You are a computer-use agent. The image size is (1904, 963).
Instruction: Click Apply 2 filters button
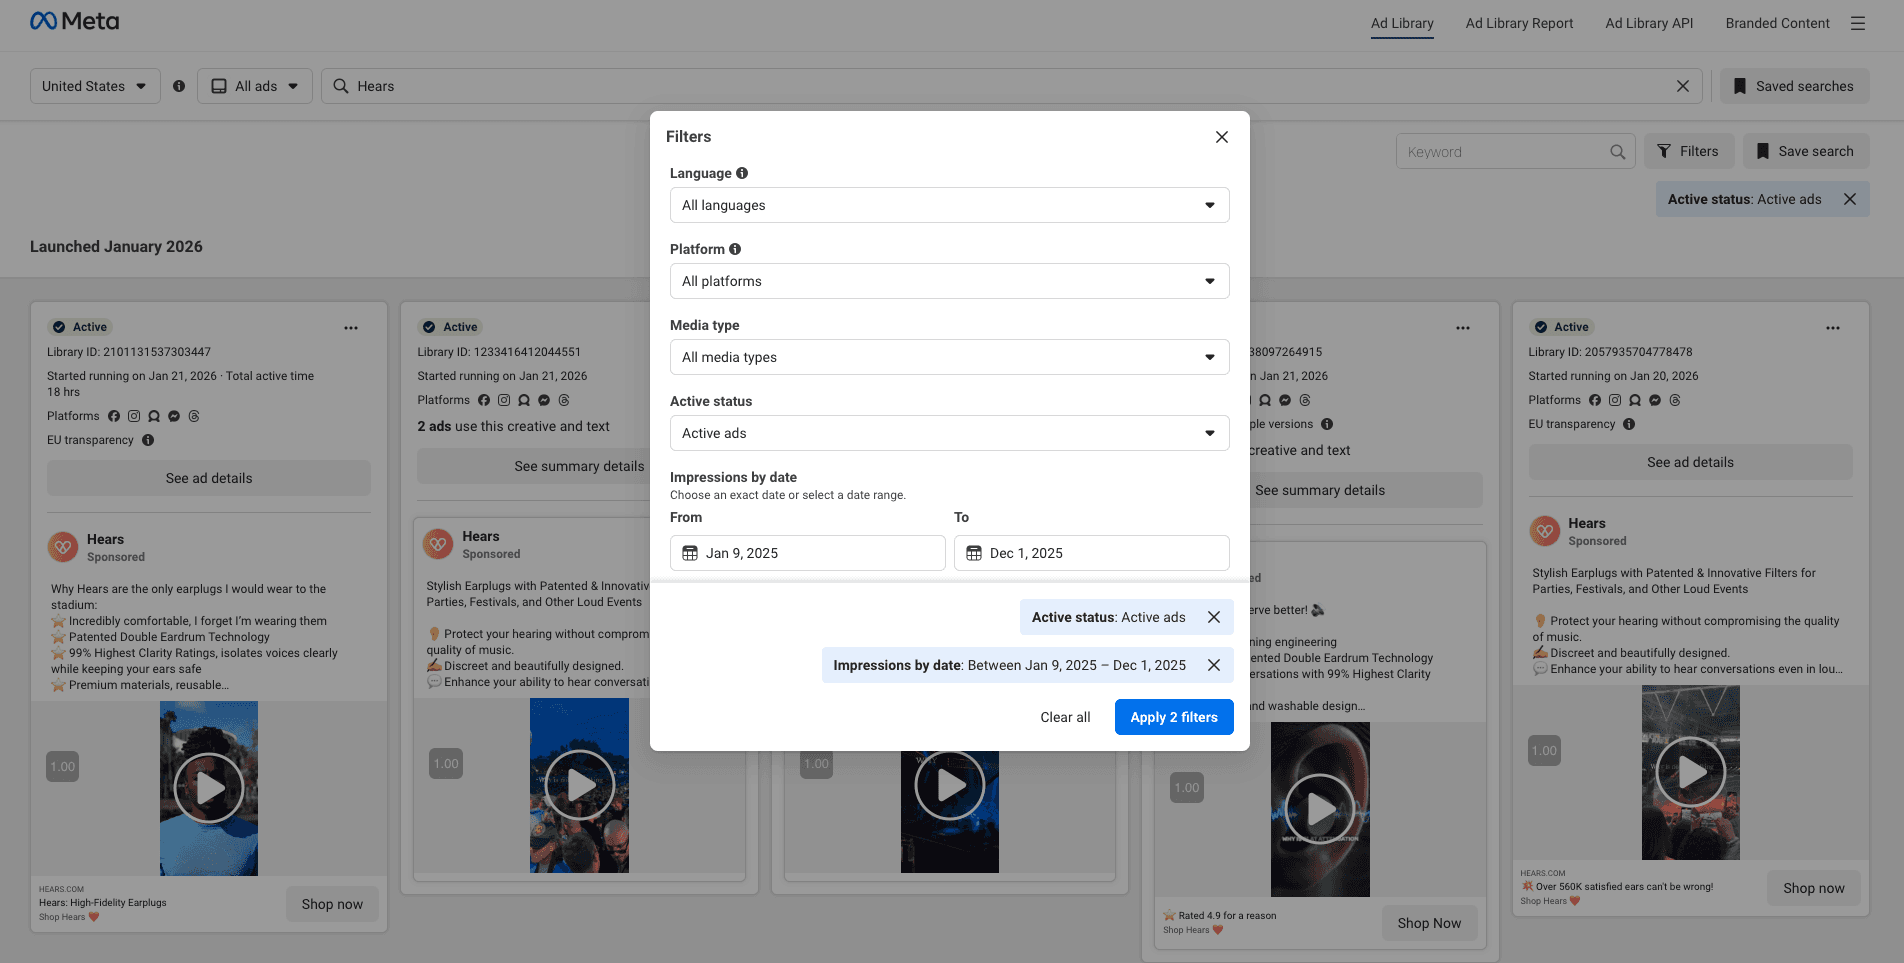click(1174, 717)
